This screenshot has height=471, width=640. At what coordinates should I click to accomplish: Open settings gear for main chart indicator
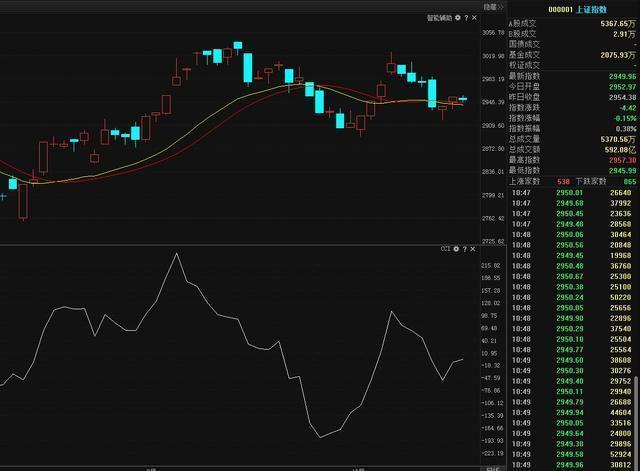tap(457, 18)
